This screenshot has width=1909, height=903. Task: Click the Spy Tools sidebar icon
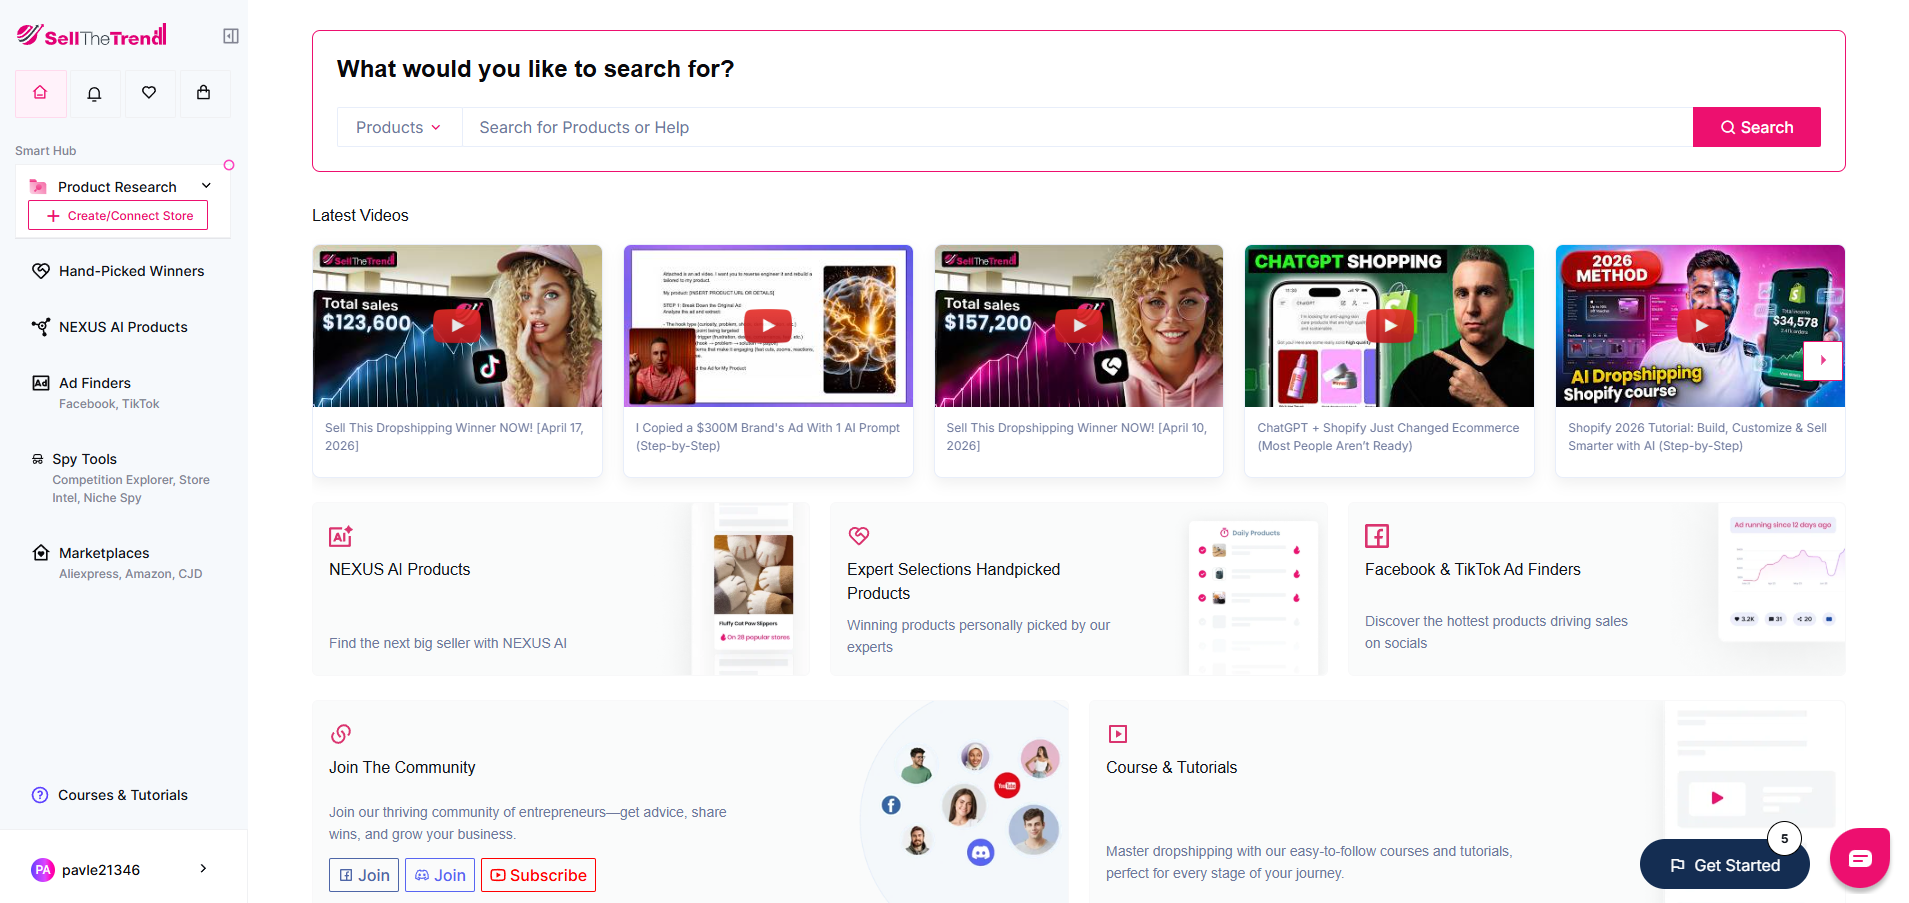pyautogui.click(x=38, y=459)
